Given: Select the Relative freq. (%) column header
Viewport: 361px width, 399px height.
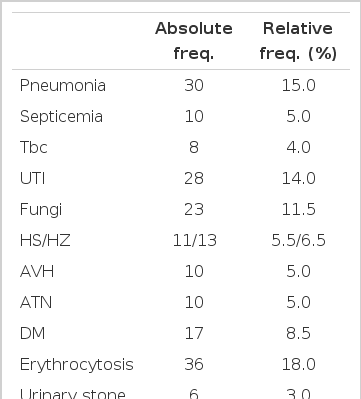Looking at the screenshot, I should 298,41.
